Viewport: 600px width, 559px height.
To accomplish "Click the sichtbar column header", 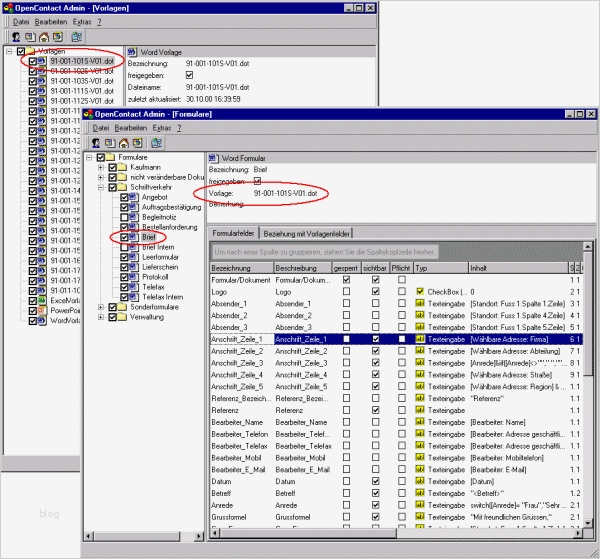I will click(375, 268).
